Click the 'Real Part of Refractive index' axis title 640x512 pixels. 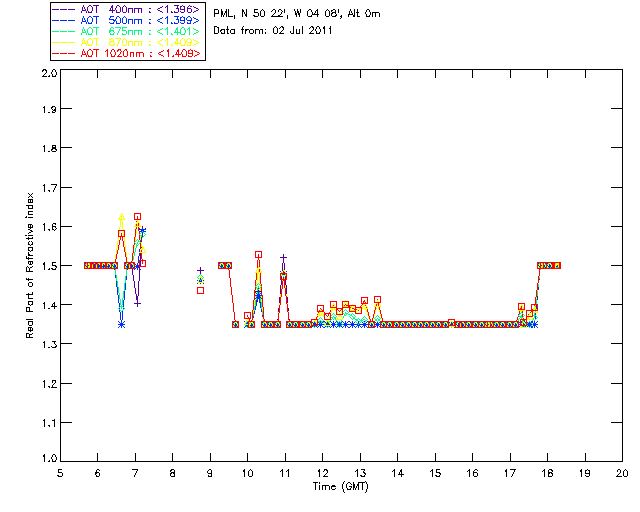click(x=30, y=265)
